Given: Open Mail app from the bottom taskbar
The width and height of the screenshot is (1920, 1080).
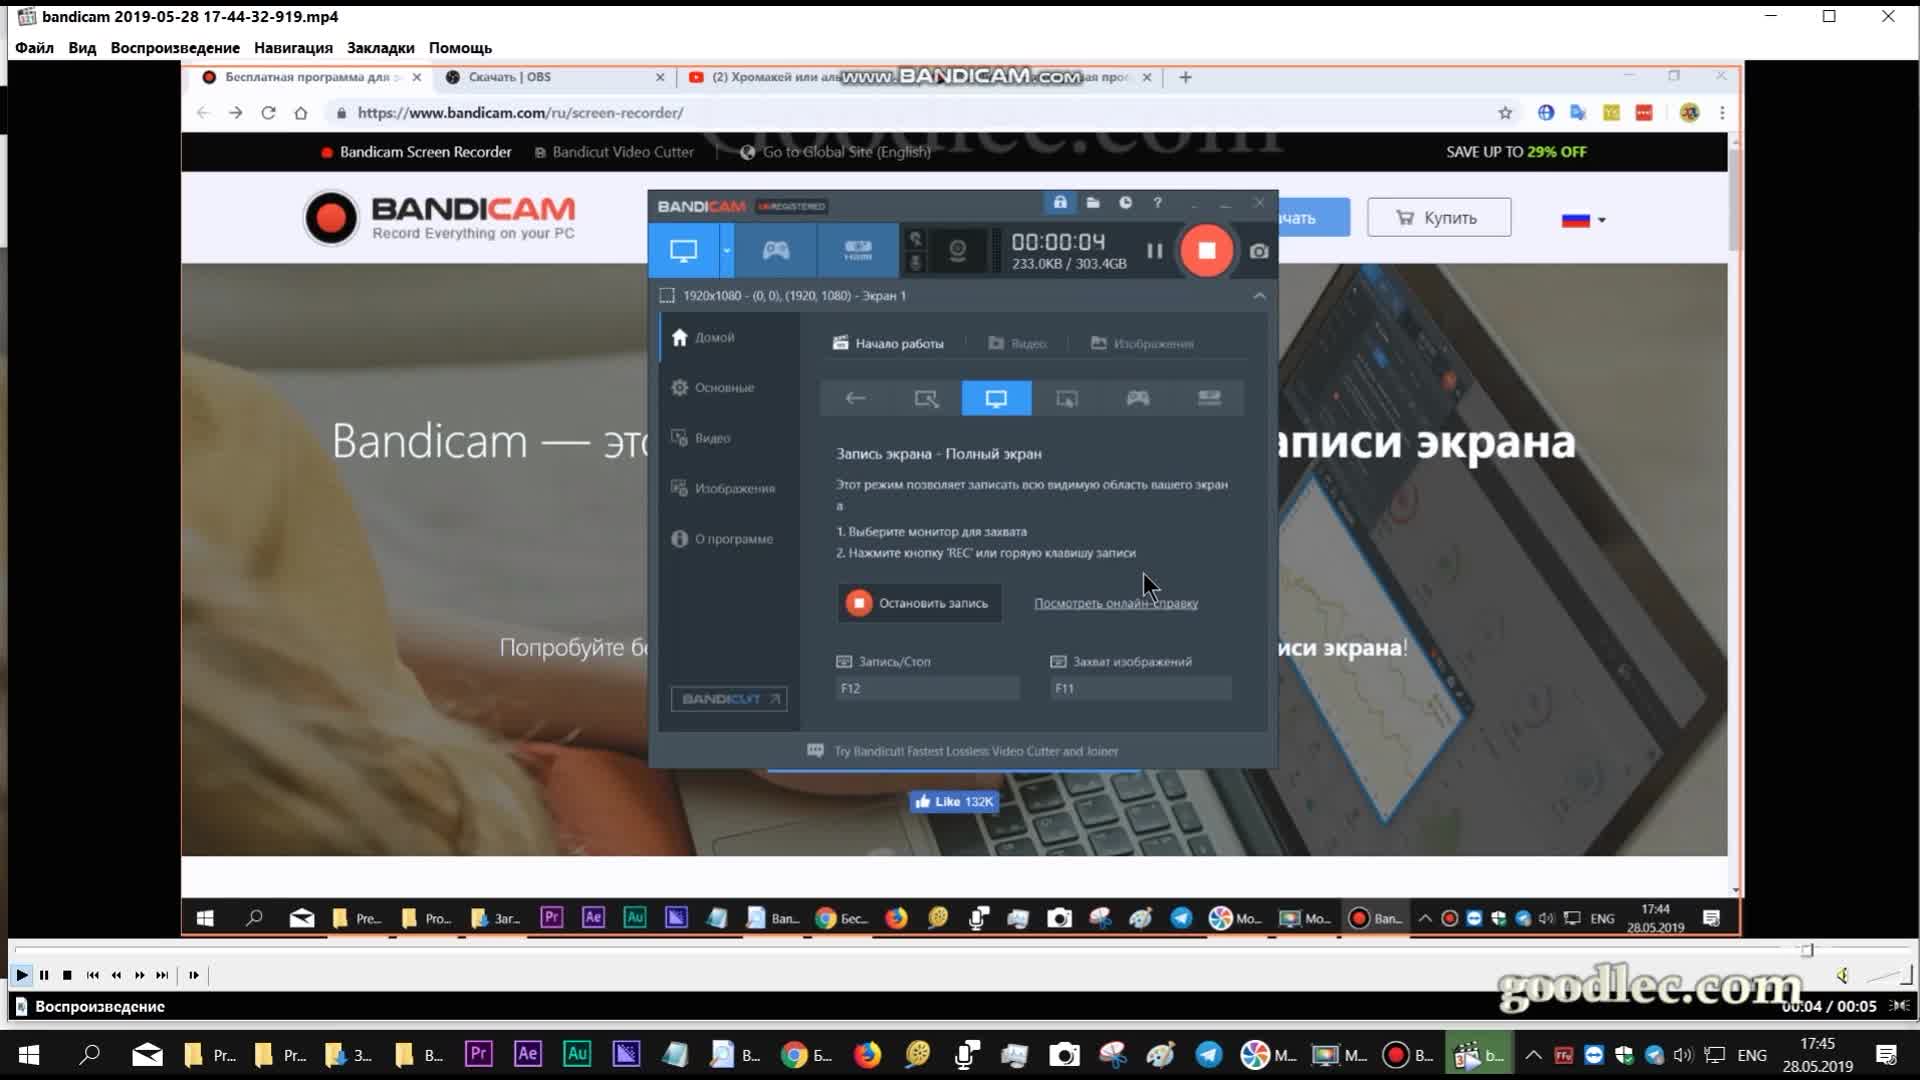Looking at the screenshot, I should tap(147, 1054).
